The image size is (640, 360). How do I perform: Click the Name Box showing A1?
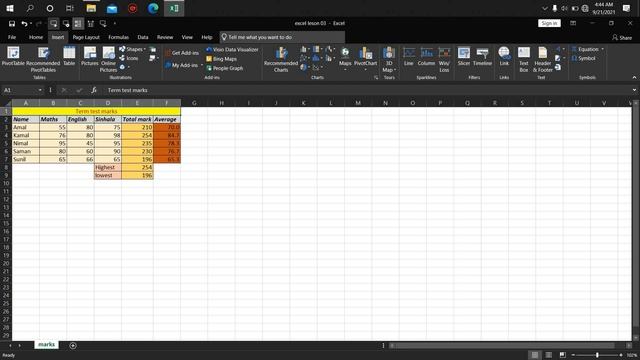coord(20,90)
